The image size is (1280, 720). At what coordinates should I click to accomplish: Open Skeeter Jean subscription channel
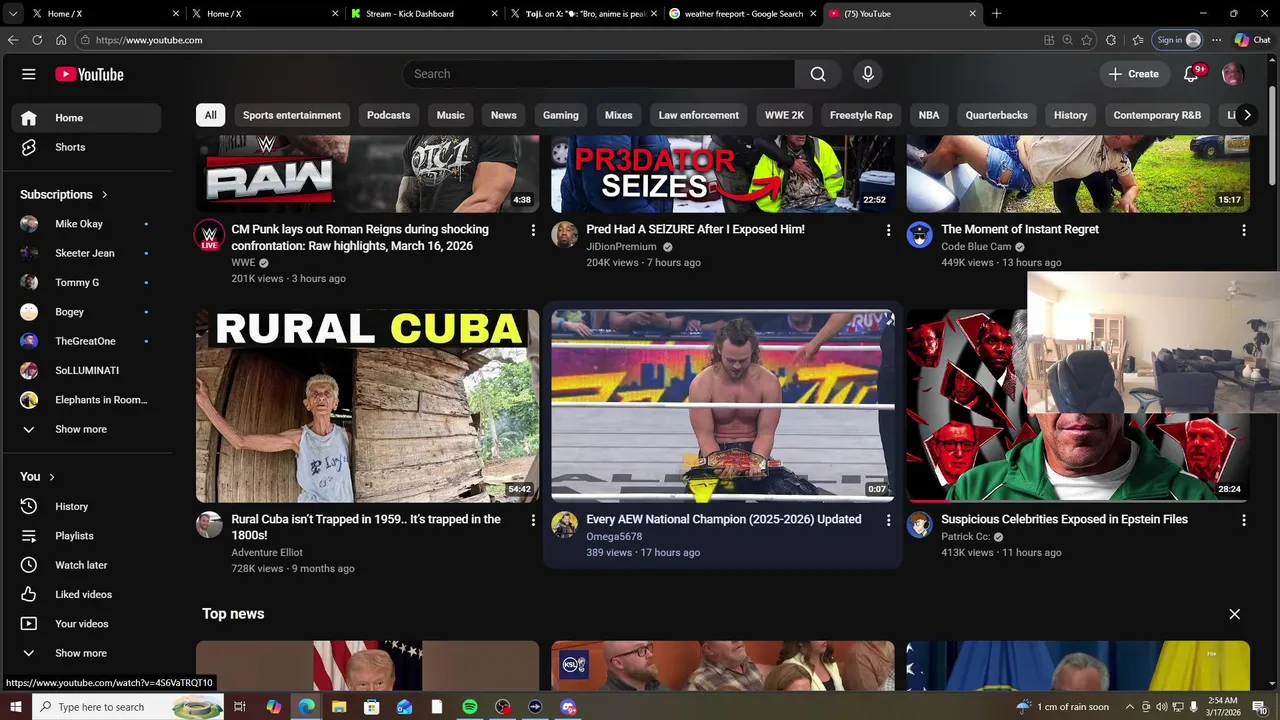[86, 253]
